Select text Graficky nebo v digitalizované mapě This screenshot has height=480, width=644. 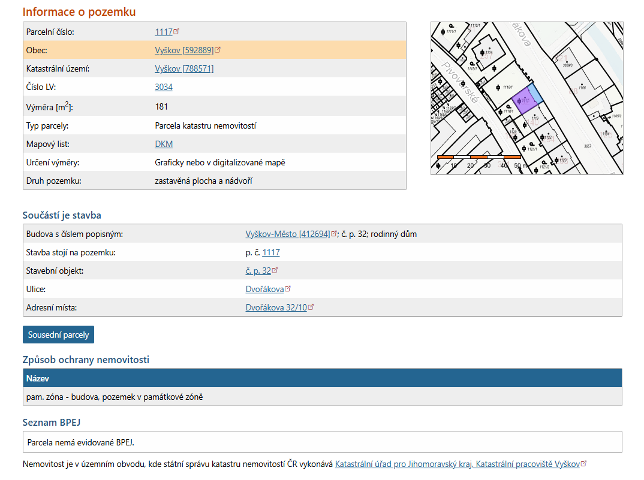tap(220, 163)
